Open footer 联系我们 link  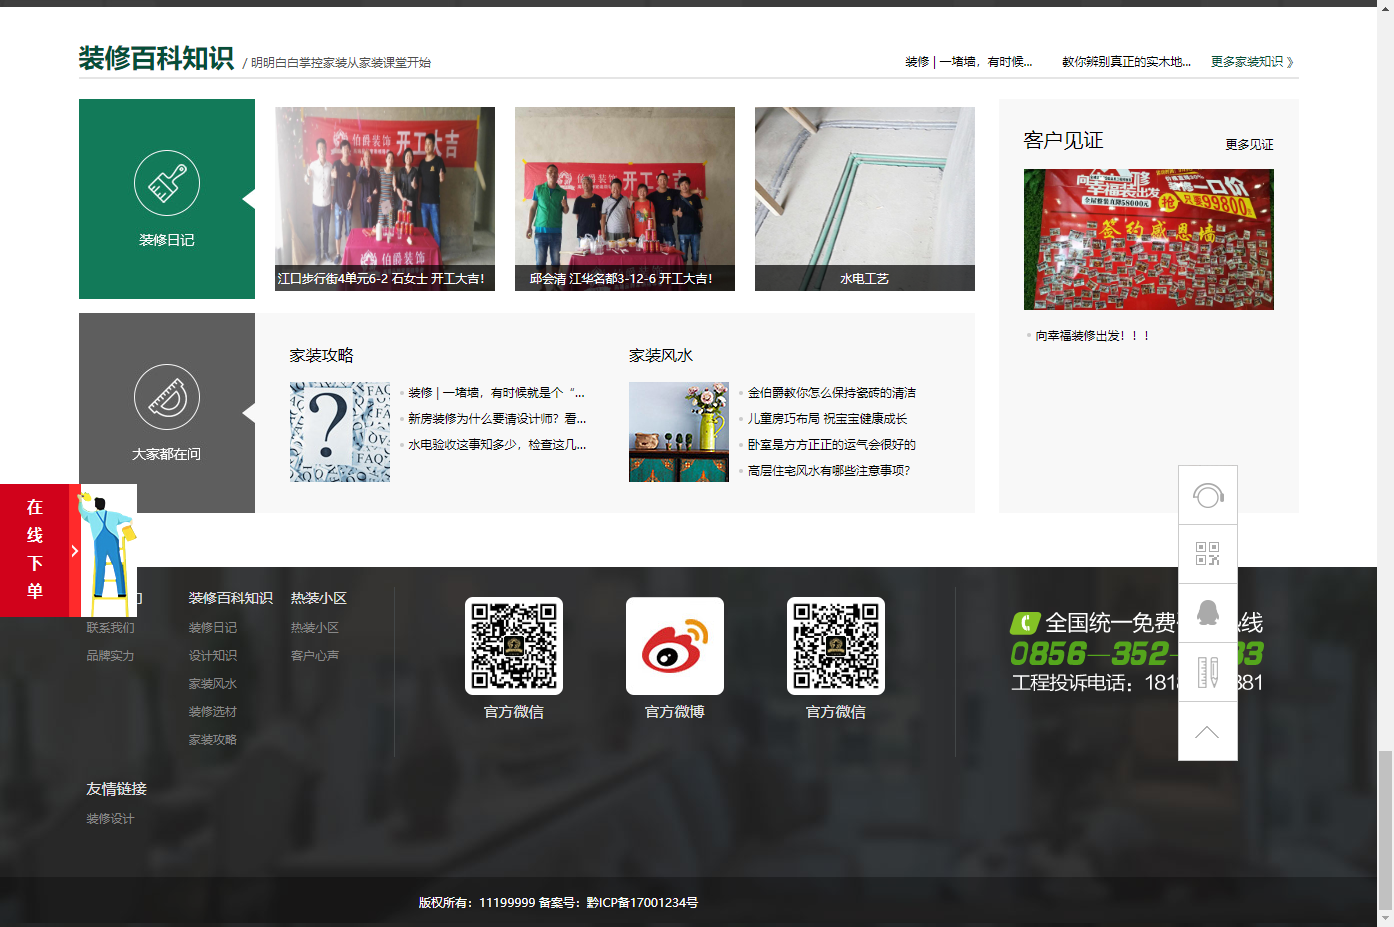(110, 628)
